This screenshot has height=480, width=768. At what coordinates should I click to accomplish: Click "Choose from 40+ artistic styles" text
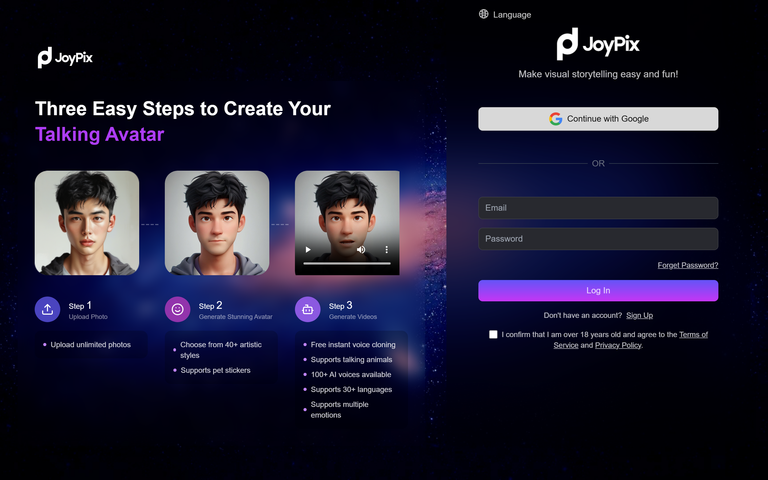(x=221, y=350)
